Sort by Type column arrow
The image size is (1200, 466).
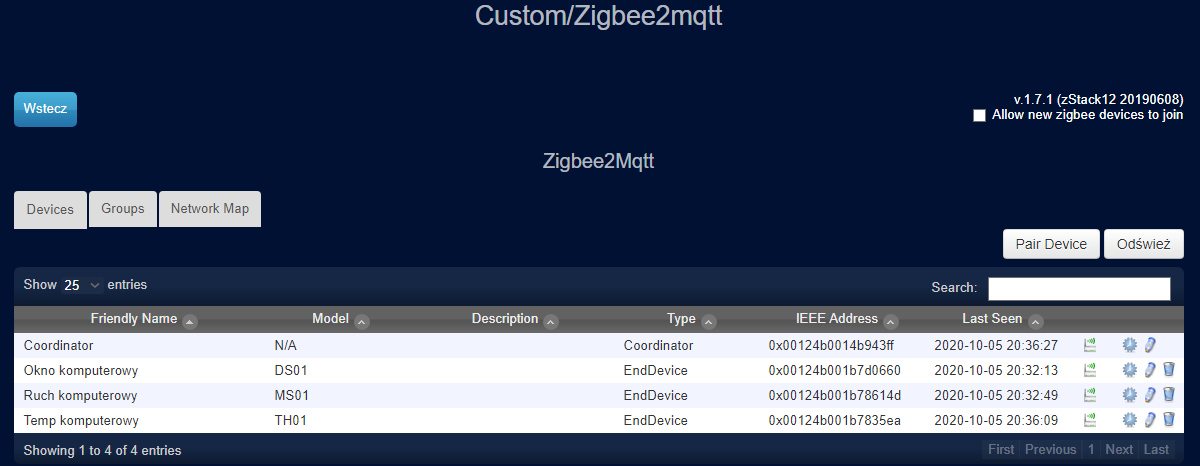pos(709,321)
